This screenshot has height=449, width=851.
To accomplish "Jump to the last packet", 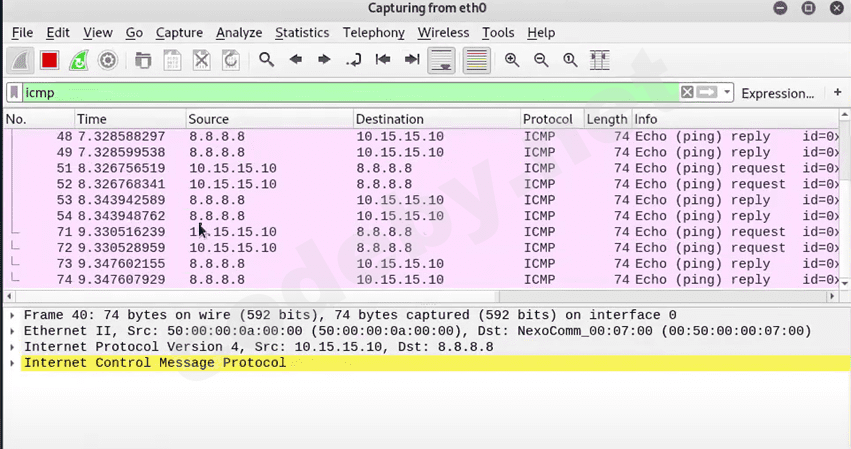I will [411, 60].
